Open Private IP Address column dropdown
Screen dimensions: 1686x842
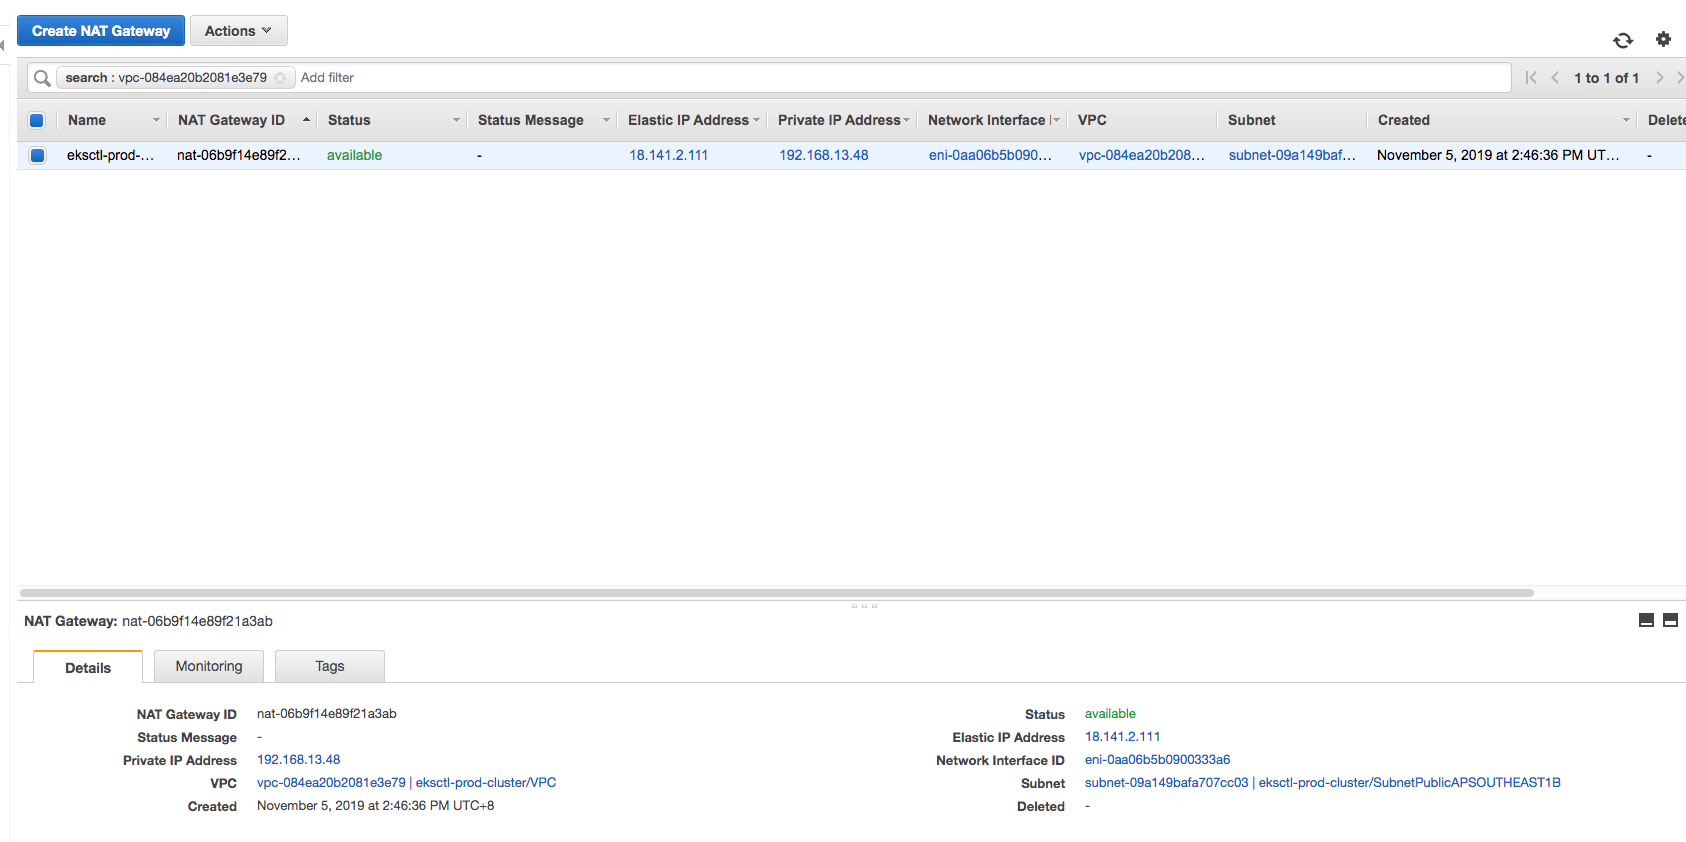point(907,120)
